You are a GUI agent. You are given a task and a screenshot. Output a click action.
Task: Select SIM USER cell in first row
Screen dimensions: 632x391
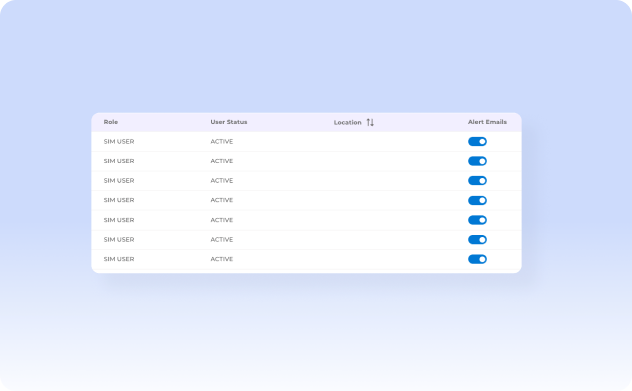click(119, 141)
